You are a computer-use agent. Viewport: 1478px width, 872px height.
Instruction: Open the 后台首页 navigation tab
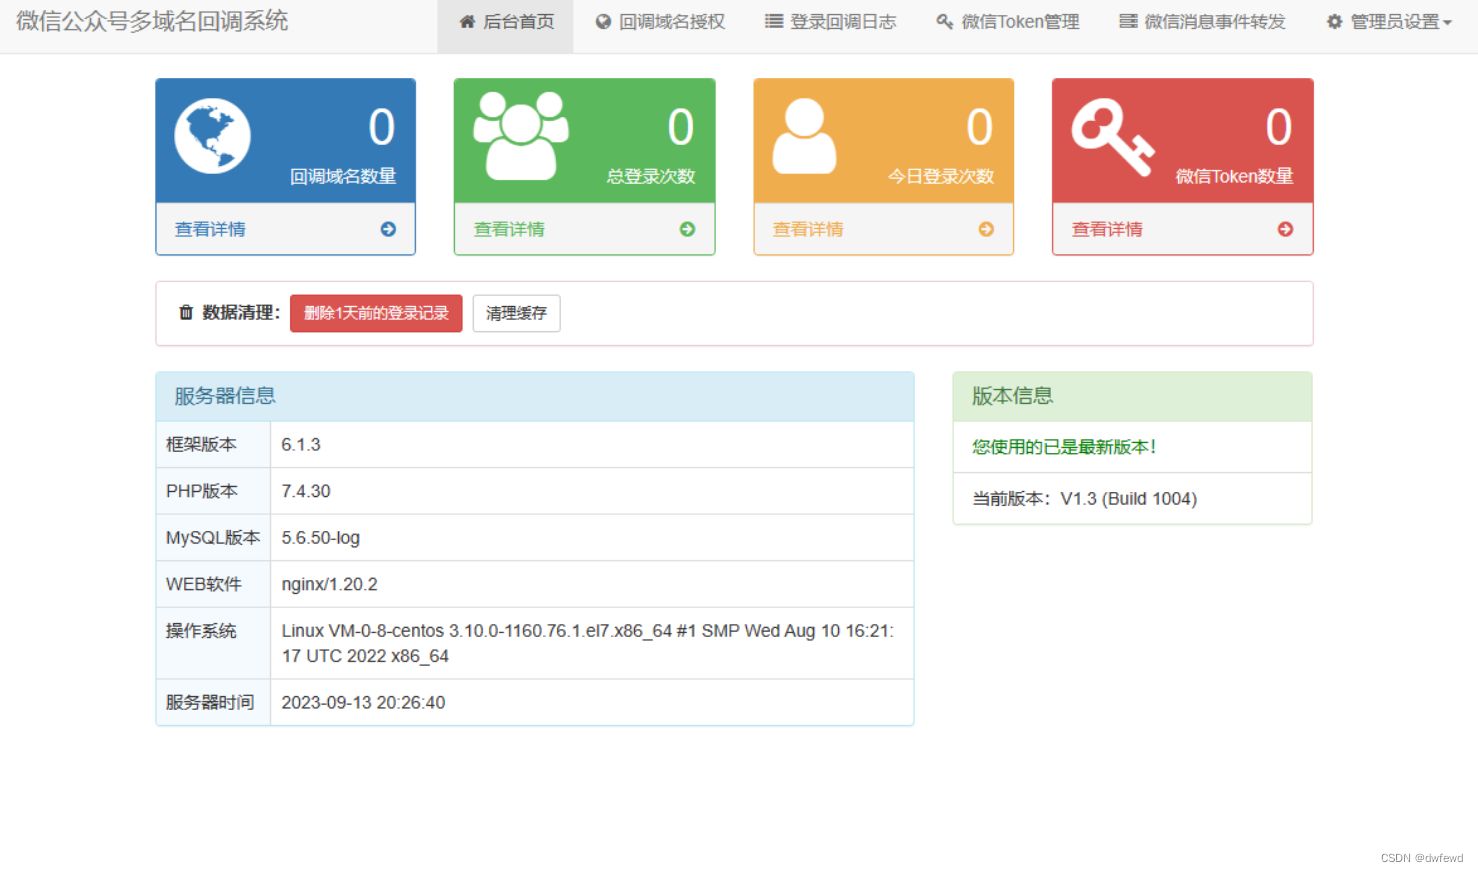pos(506,22)
